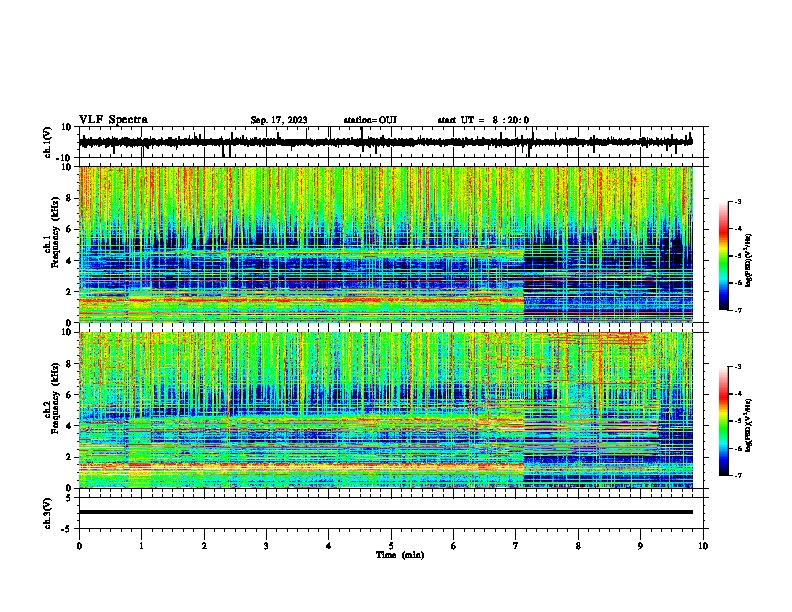Click the log(PSD) unit label beside ch.2 color bar
This screenshot has width=792, height=612.
749,425
